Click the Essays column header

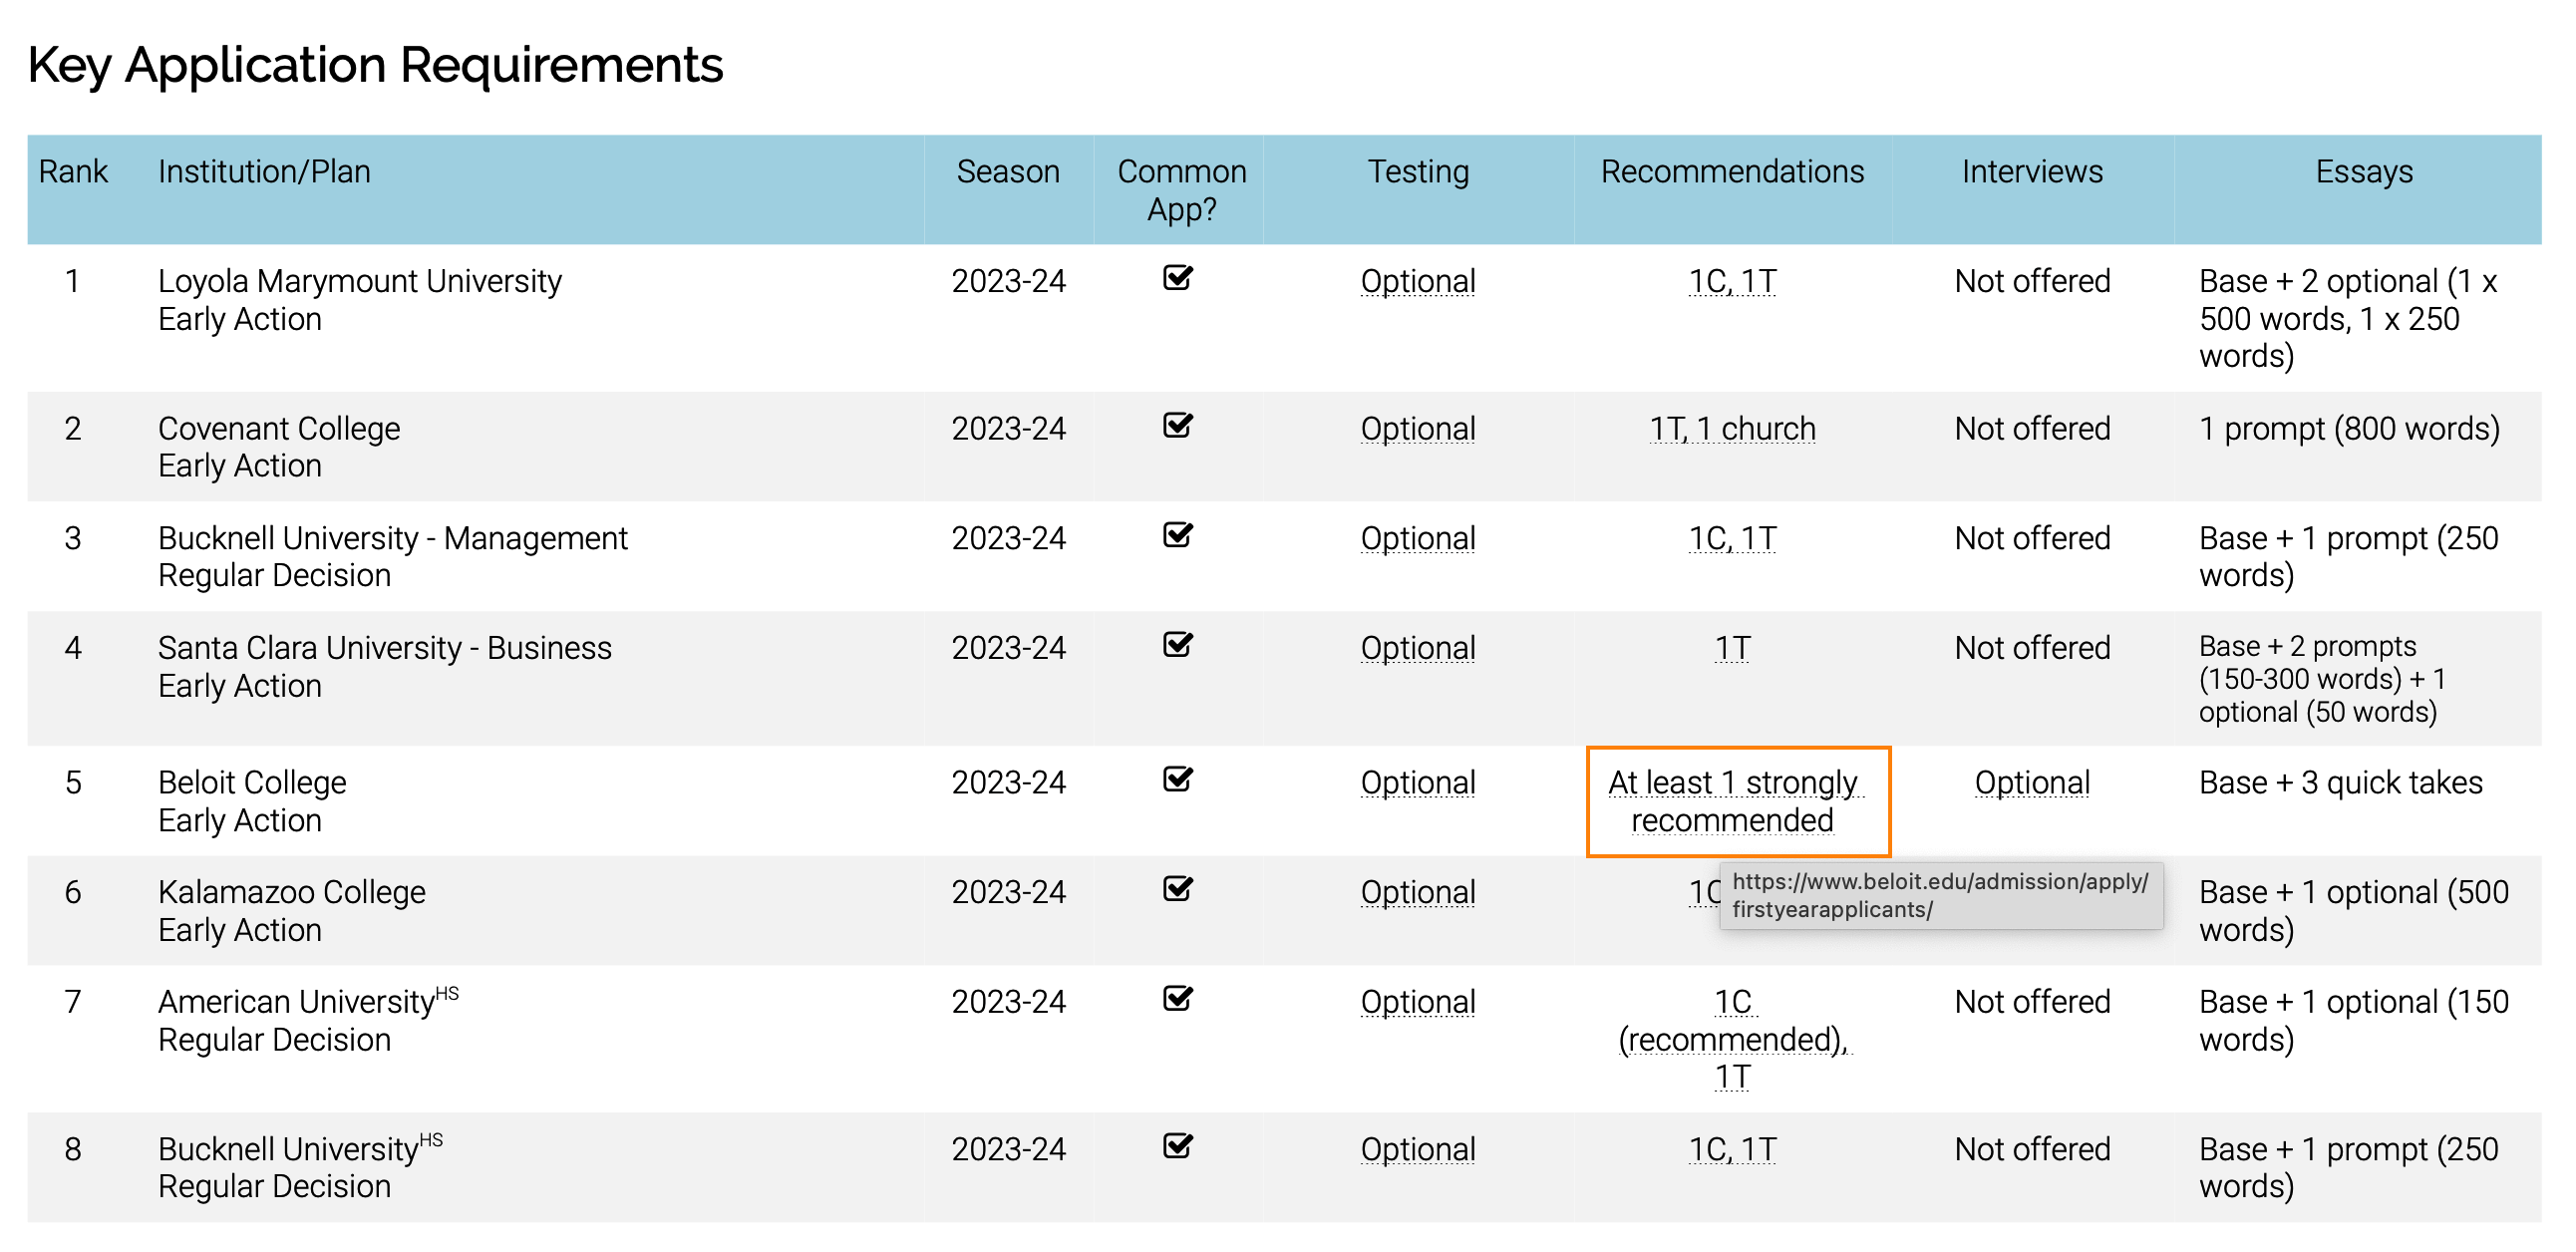point(2364,171)
